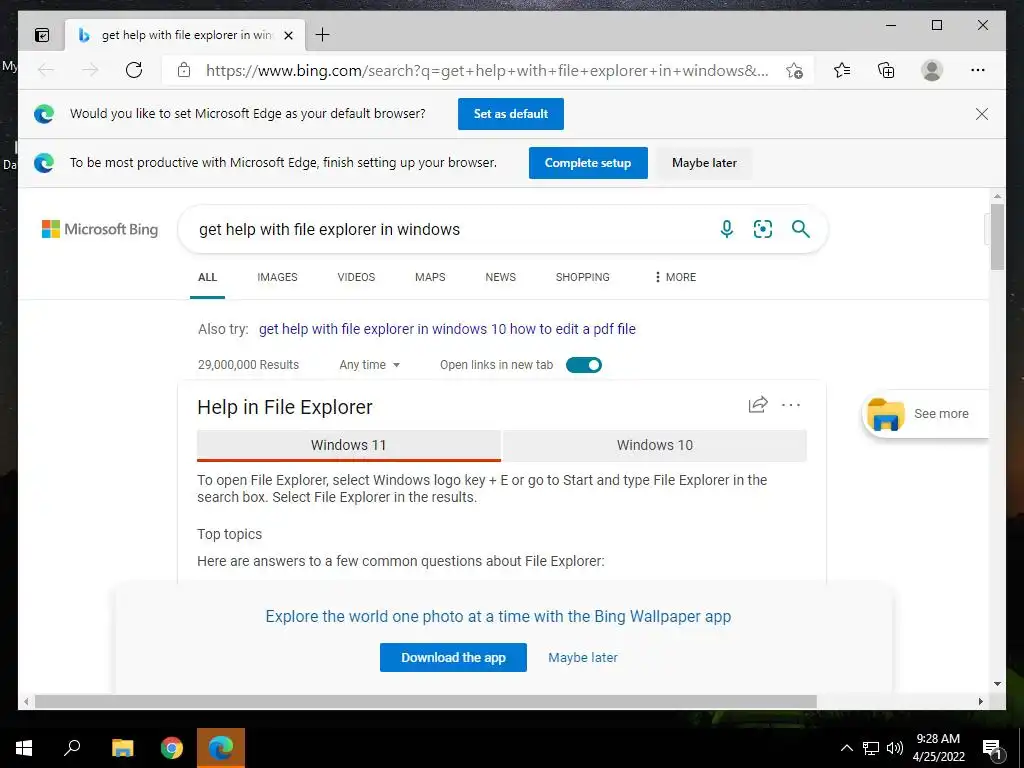The height and width of the screenshot is (768, 1024).
Task: Switch to the VIDEOS search tab
Action: 356,277
